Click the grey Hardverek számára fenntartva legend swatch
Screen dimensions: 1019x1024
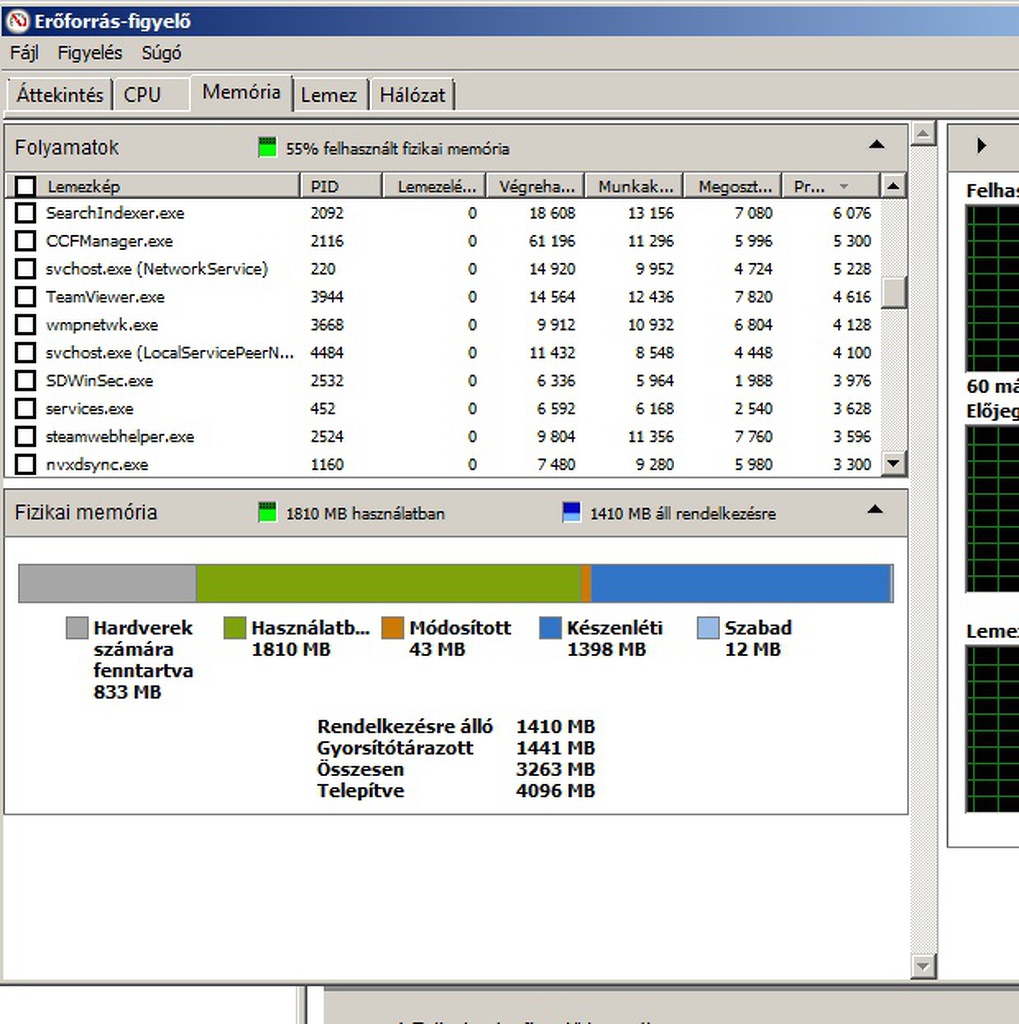coord(77,628)
